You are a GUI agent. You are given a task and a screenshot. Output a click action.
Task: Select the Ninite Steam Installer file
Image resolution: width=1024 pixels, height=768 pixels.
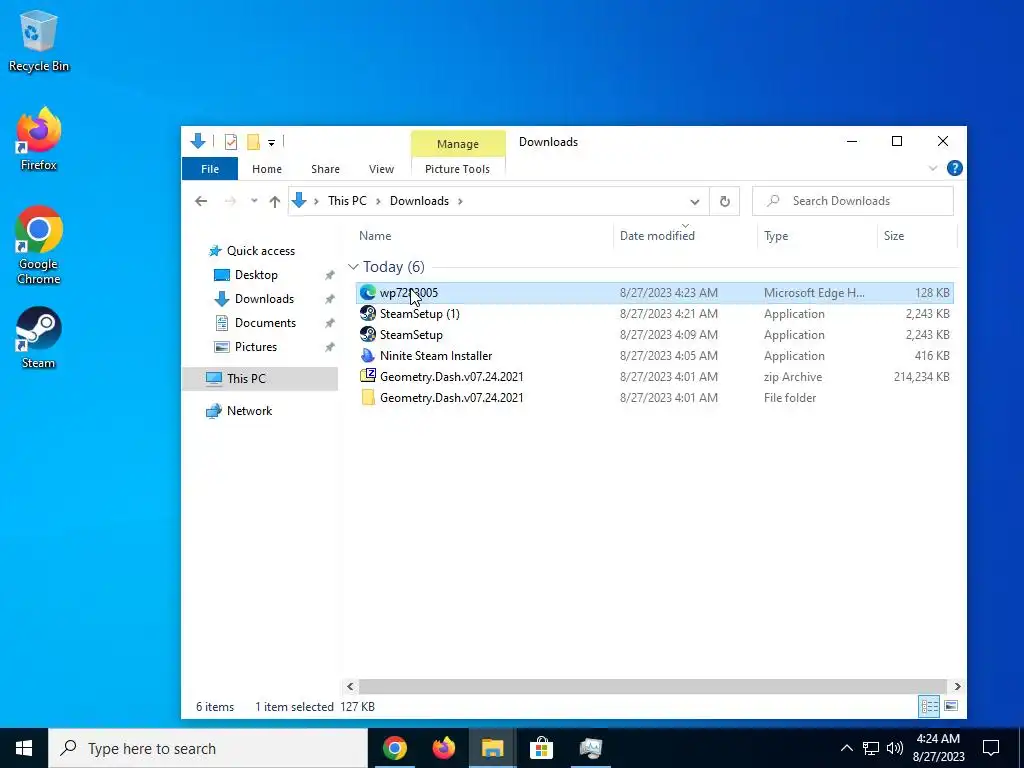(x=654, y=355)
